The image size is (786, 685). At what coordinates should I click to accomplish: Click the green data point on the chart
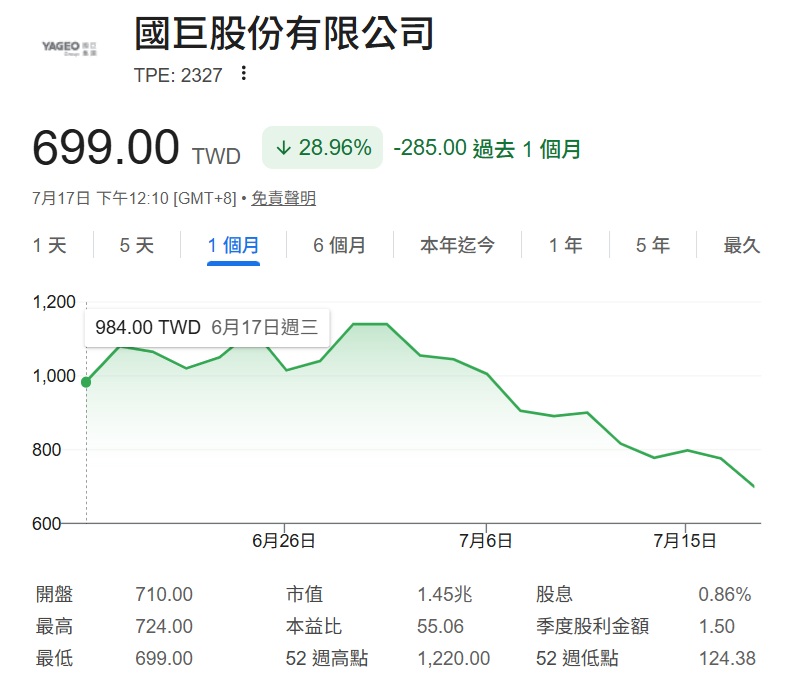pos(86,382)
